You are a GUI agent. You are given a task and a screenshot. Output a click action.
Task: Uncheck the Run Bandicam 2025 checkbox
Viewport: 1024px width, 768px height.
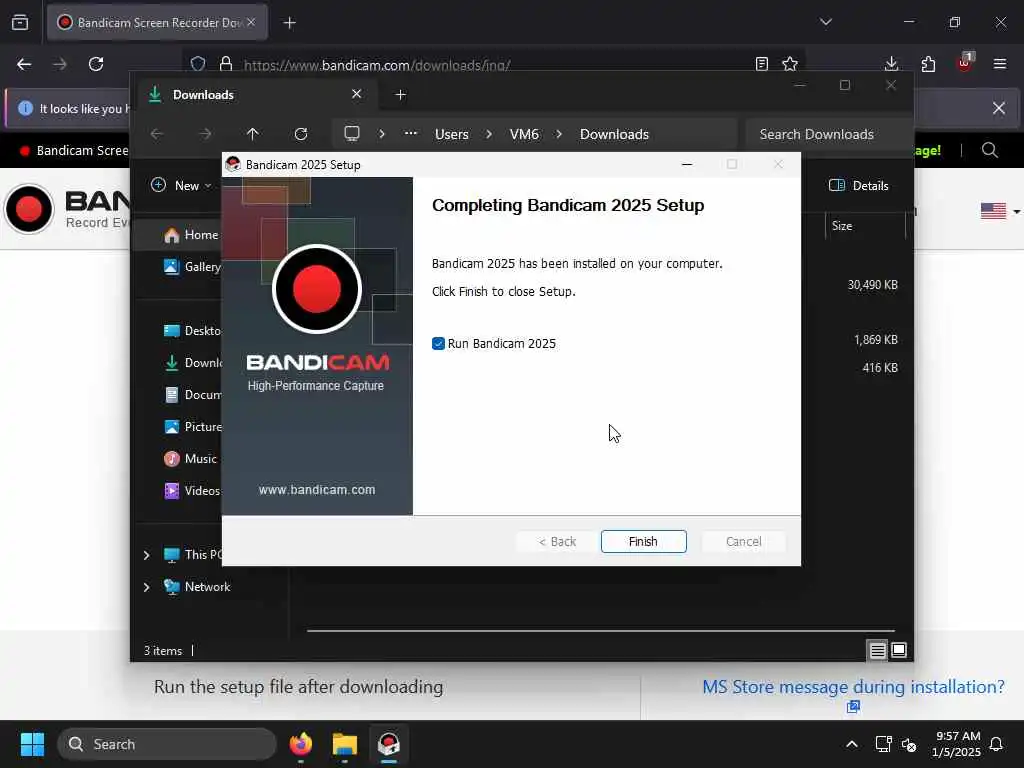pyautogui.click(x=438, y=344)
